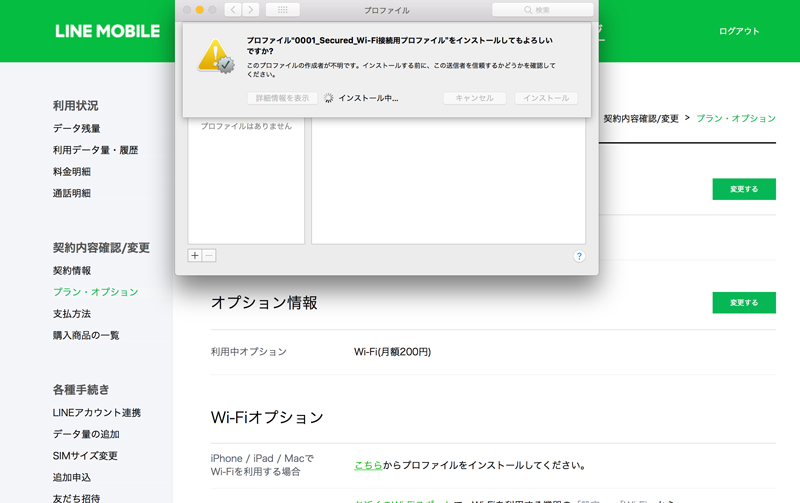This screenshot has width=800, height=503.
Task: Click the yellow warning icon in dialog
Action: pos(216,56)
